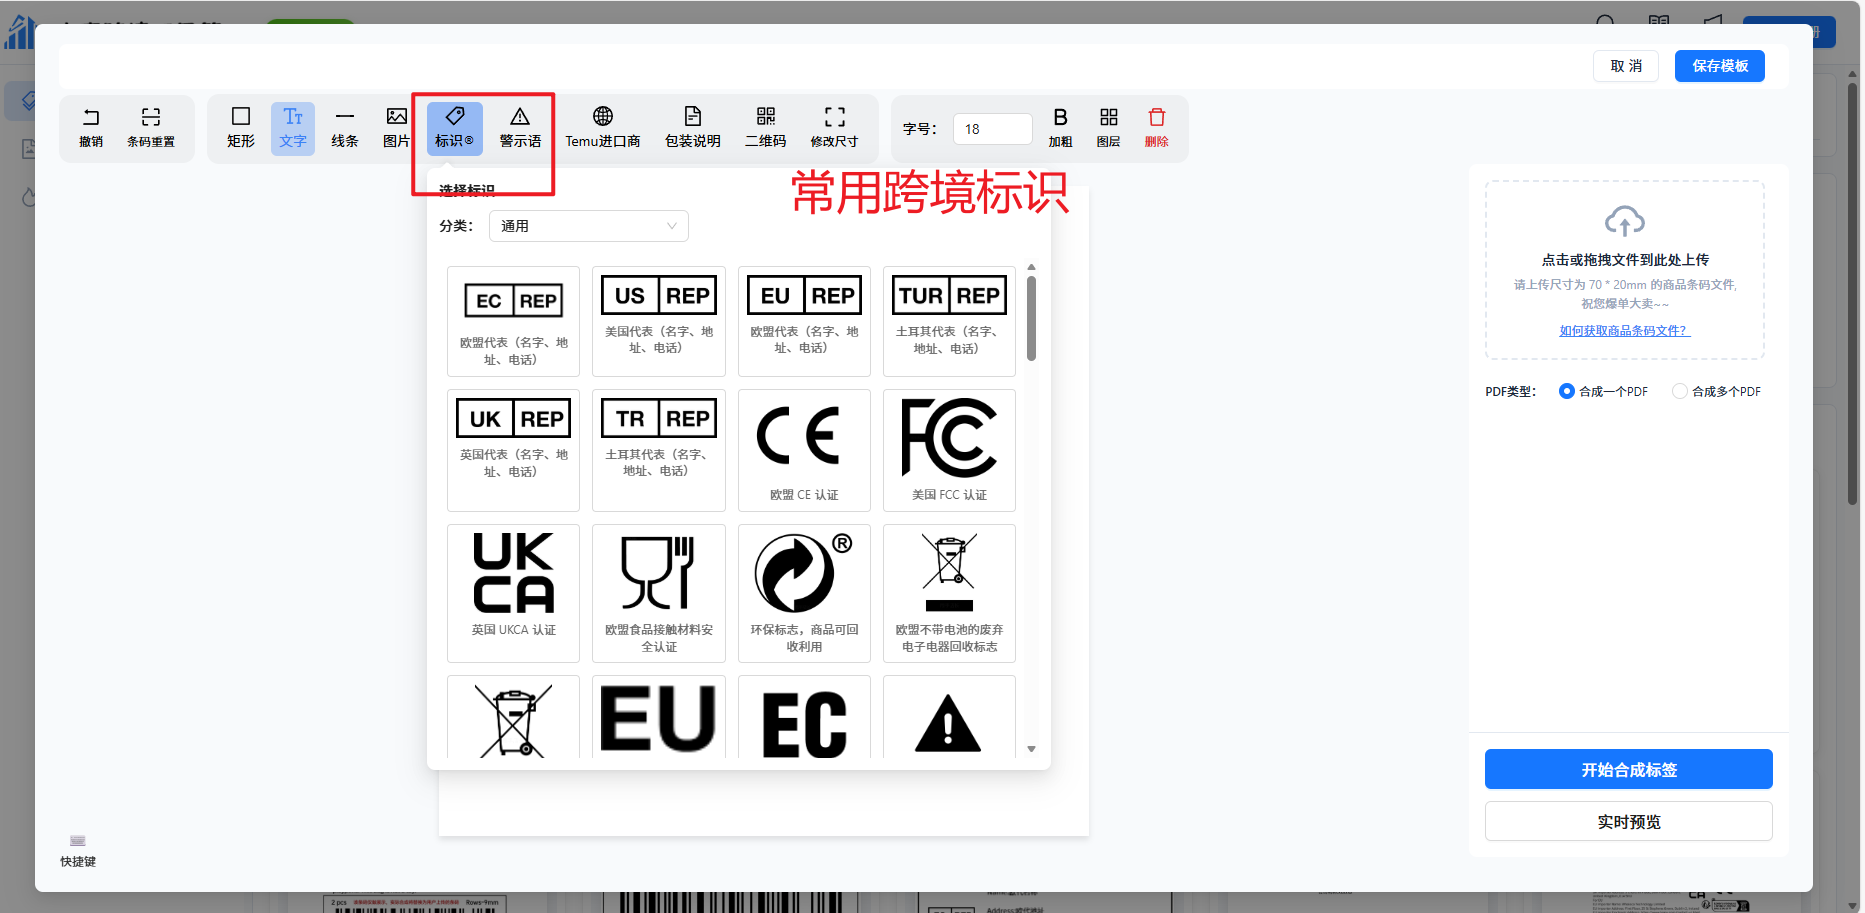Open the Marks (标识) tool
This screenshot has height=913, width=1865.
click(455, 128)
